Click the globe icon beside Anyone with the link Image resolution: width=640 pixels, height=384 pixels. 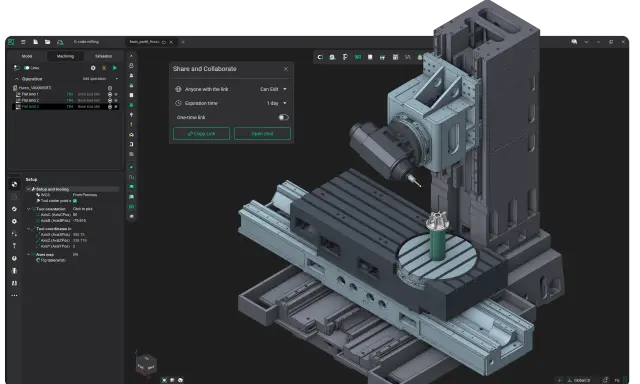click(178, 89)
